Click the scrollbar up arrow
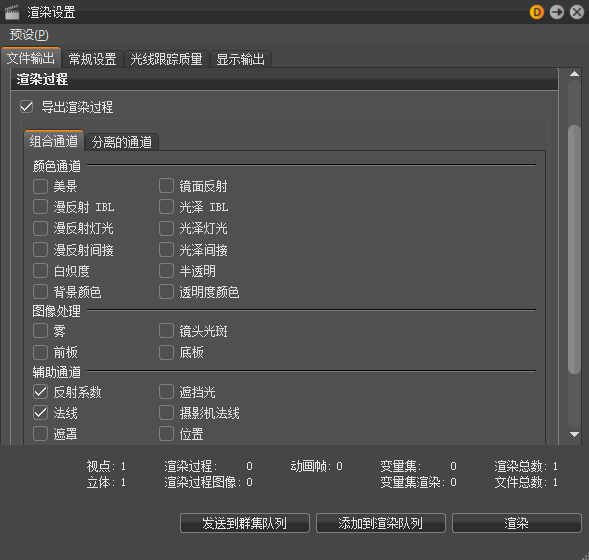This screenshot has width=589, height=560. click(x=574, y=74)
